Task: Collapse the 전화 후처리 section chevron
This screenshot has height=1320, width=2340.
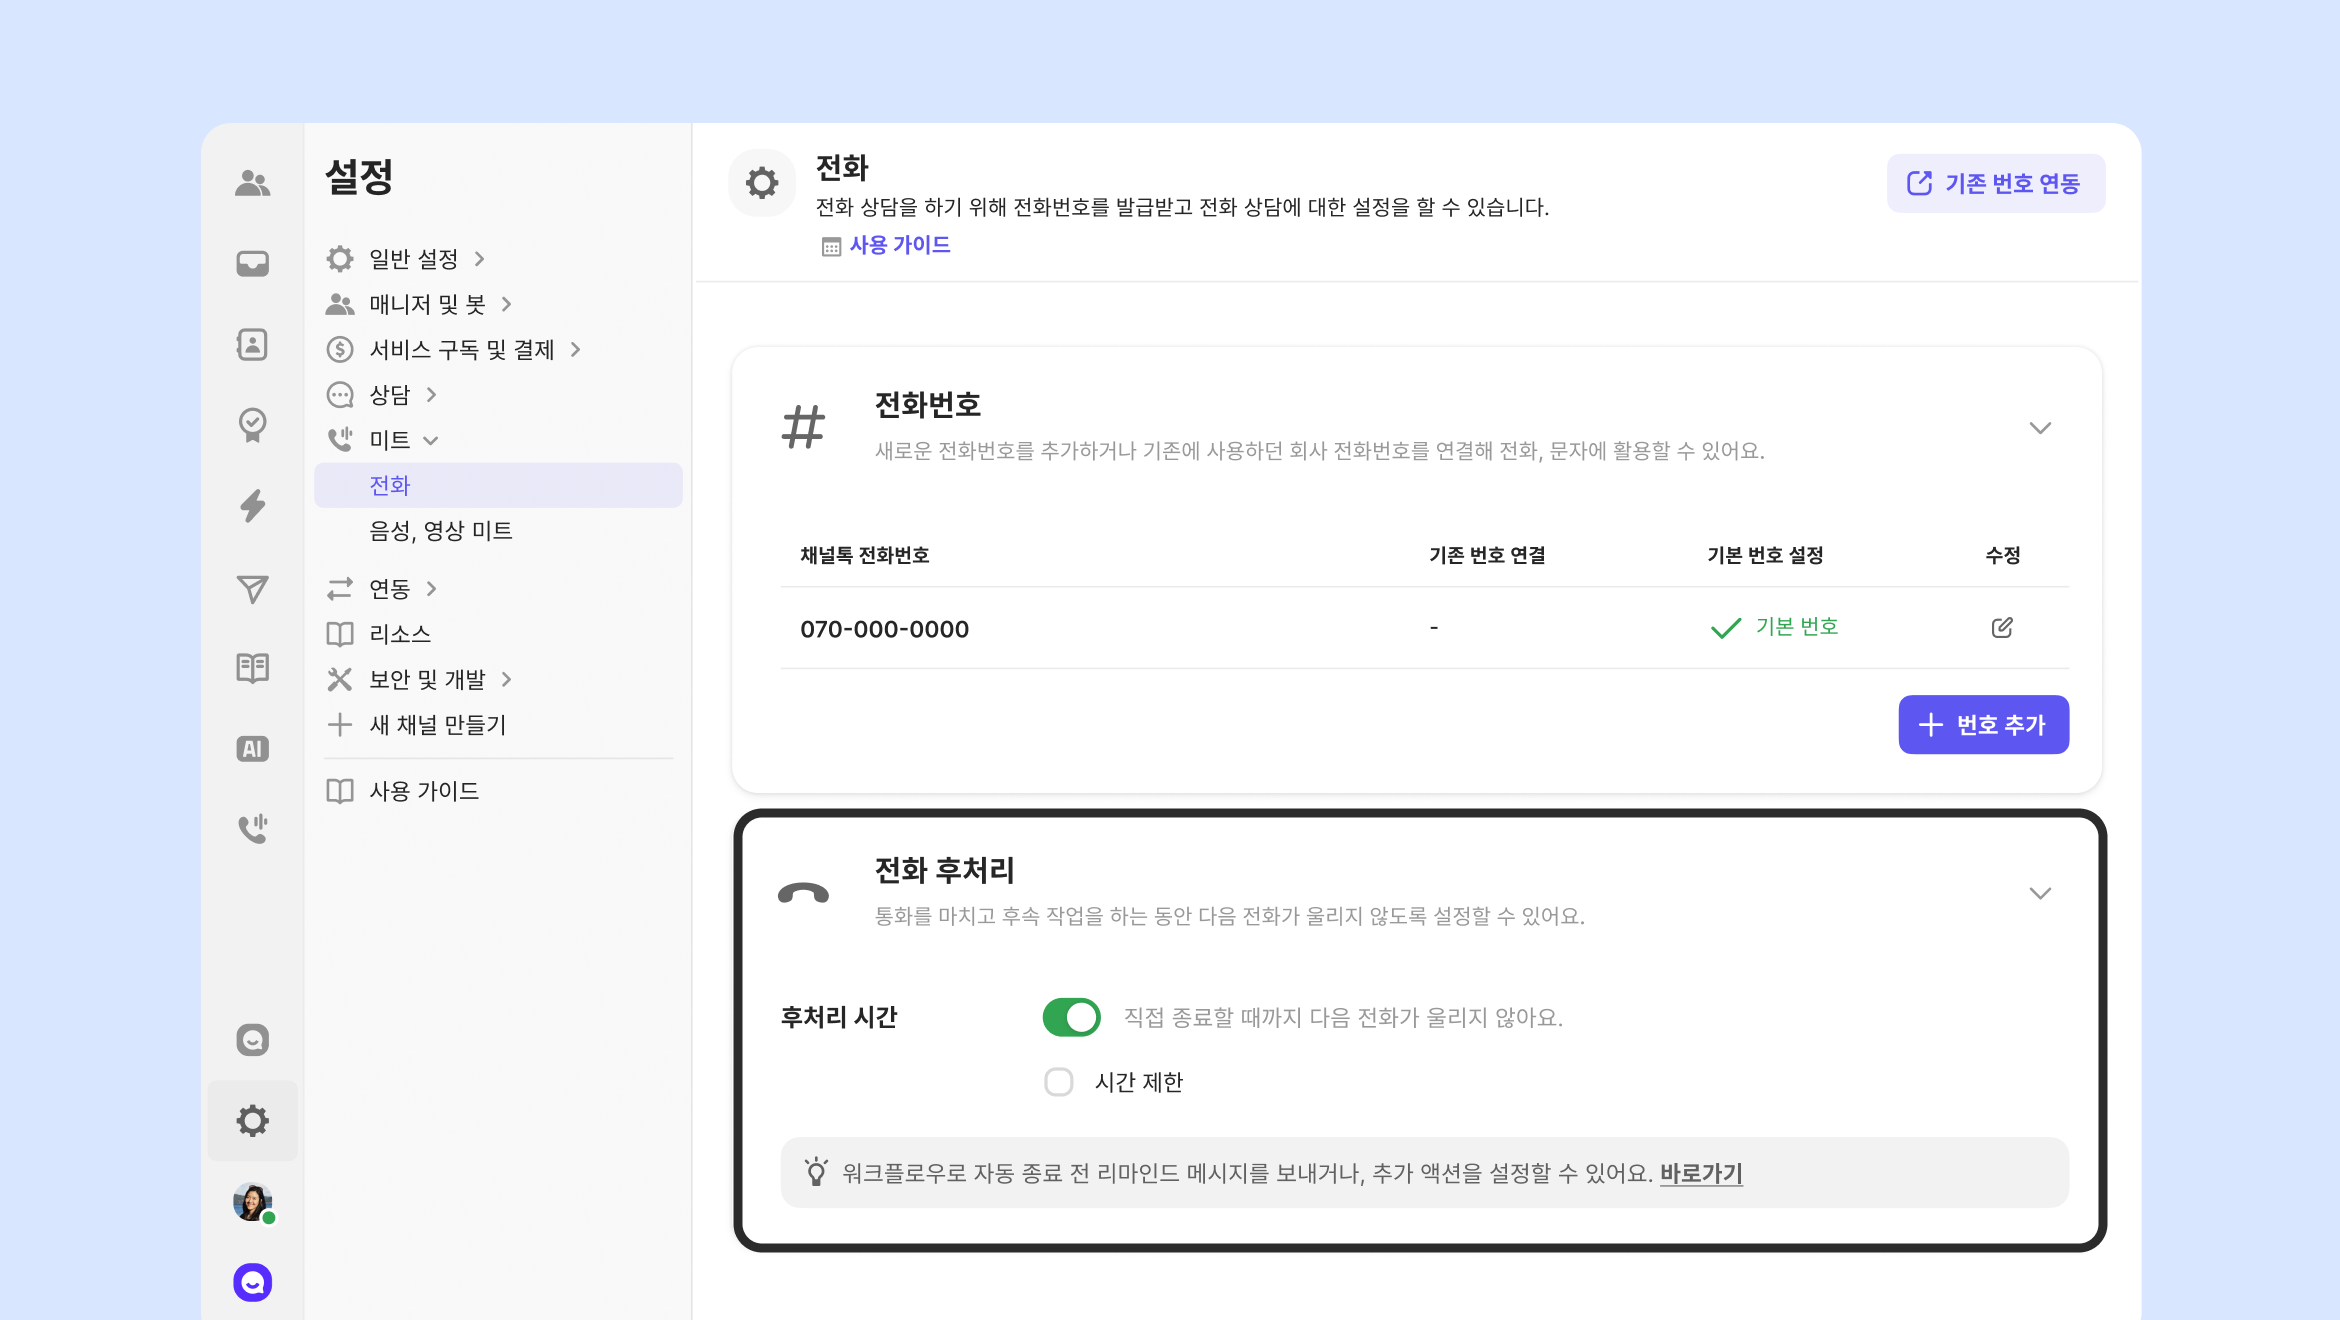Action: (2040, 893)
